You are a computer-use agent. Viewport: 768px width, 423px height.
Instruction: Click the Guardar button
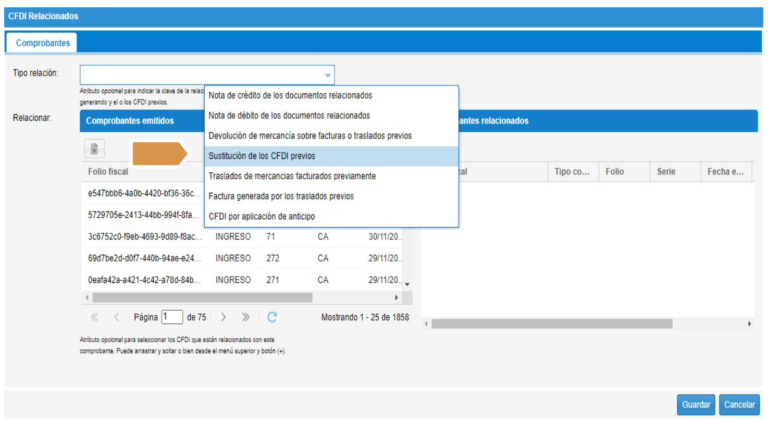695,405
